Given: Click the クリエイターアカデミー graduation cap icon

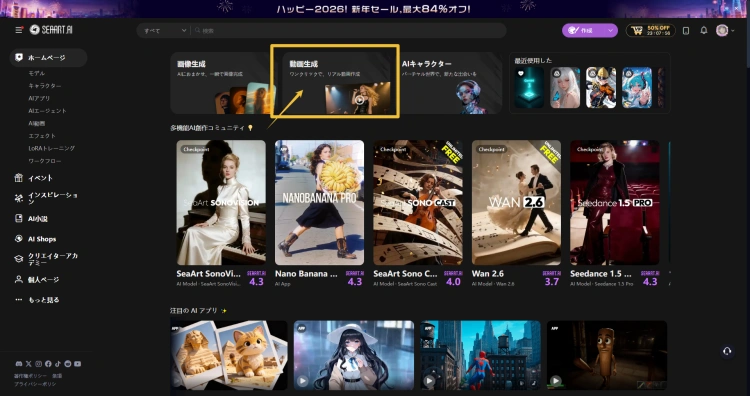Looking at the screenshot, I should [19, 259].
